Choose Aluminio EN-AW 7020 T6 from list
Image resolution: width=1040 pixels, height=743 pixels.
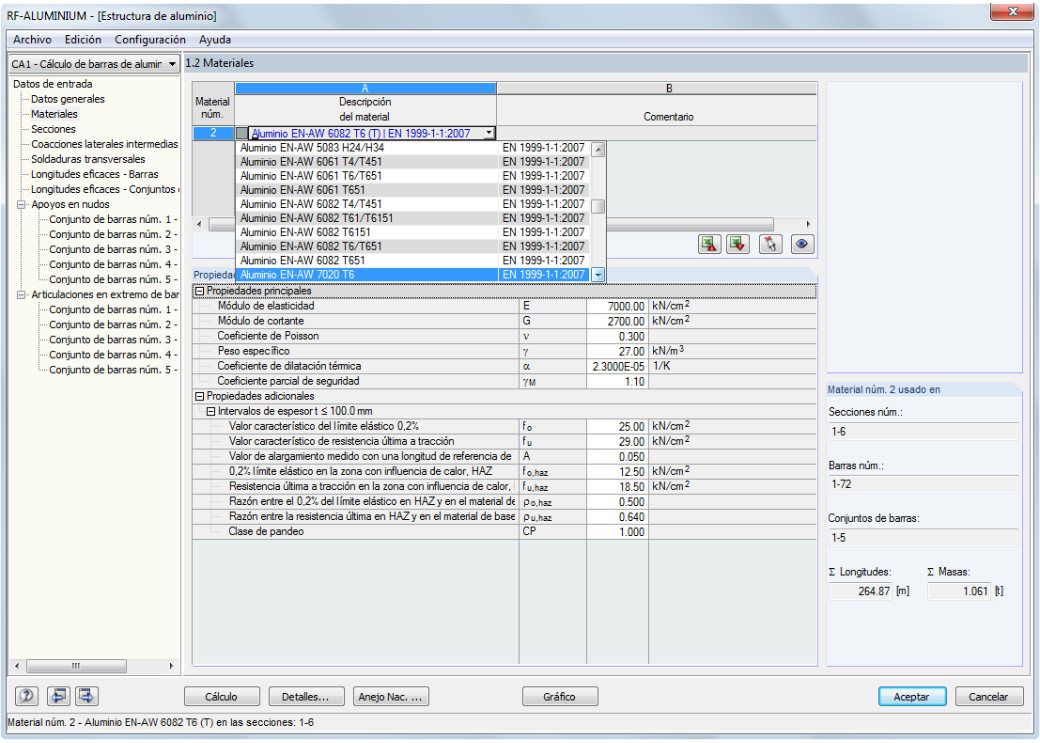pos(413,275)
